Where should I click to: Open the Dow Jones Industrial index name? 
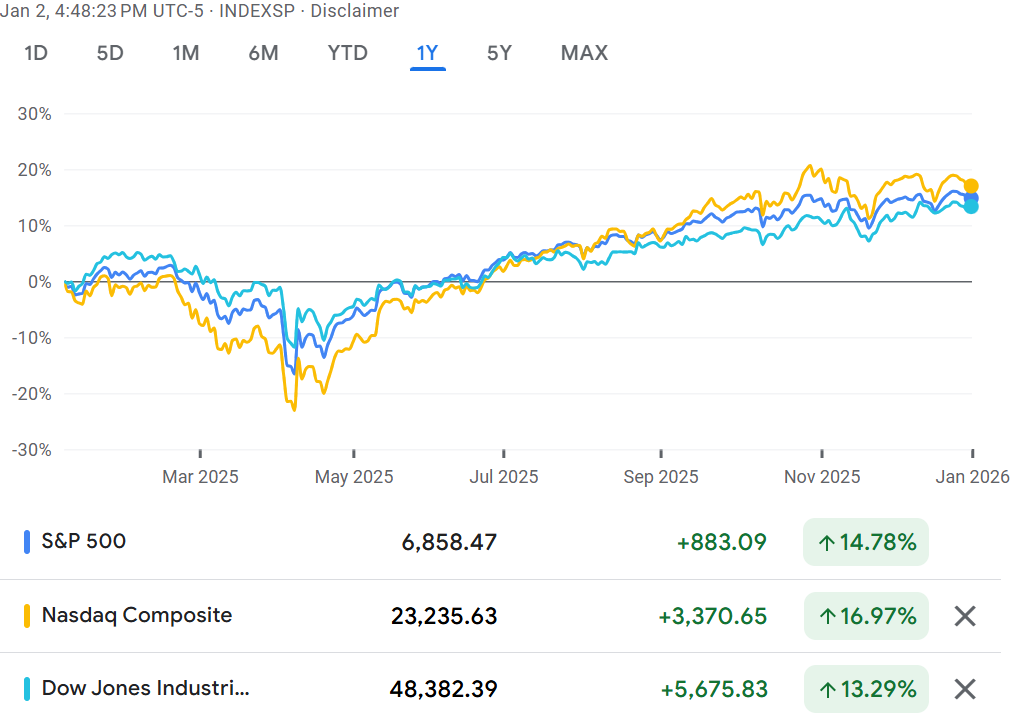click(145, 689)
